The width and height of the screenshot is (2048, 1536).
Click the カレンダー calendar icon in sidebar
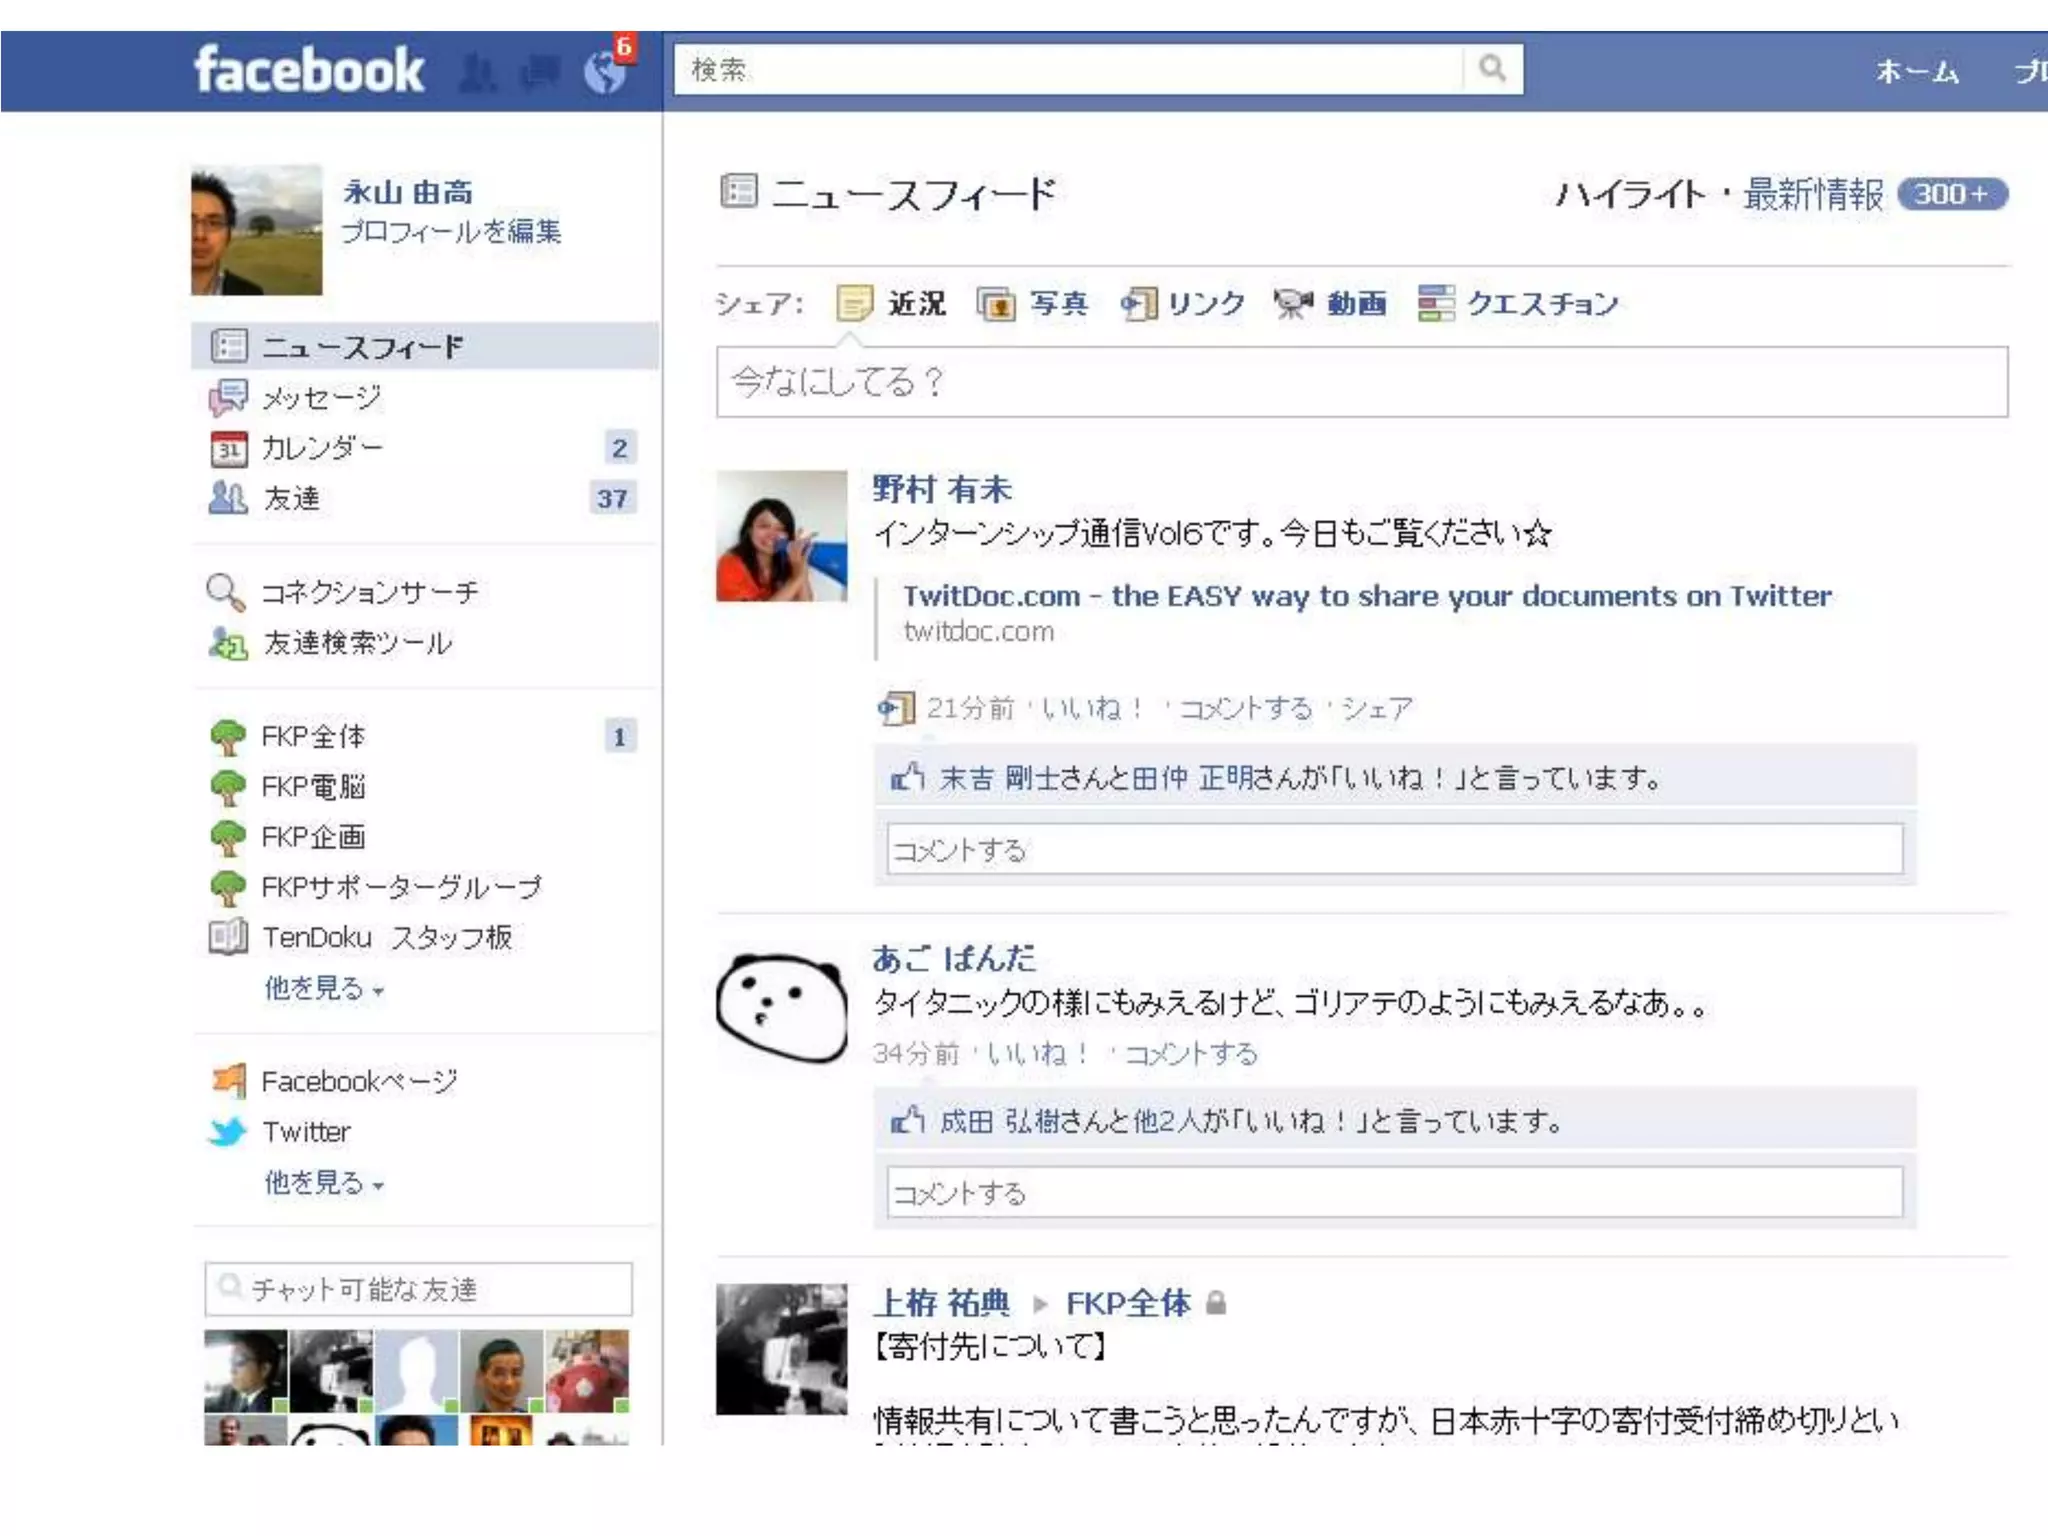[x=228, y=448]
